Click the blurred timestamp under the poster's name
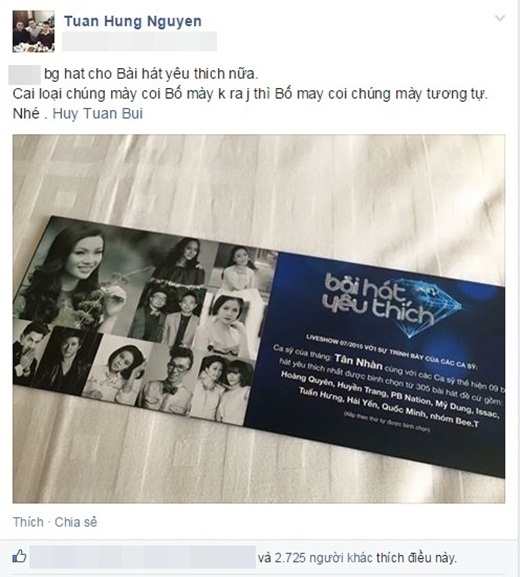The height and width of the screenshot is (577, 520). point(139,41)
